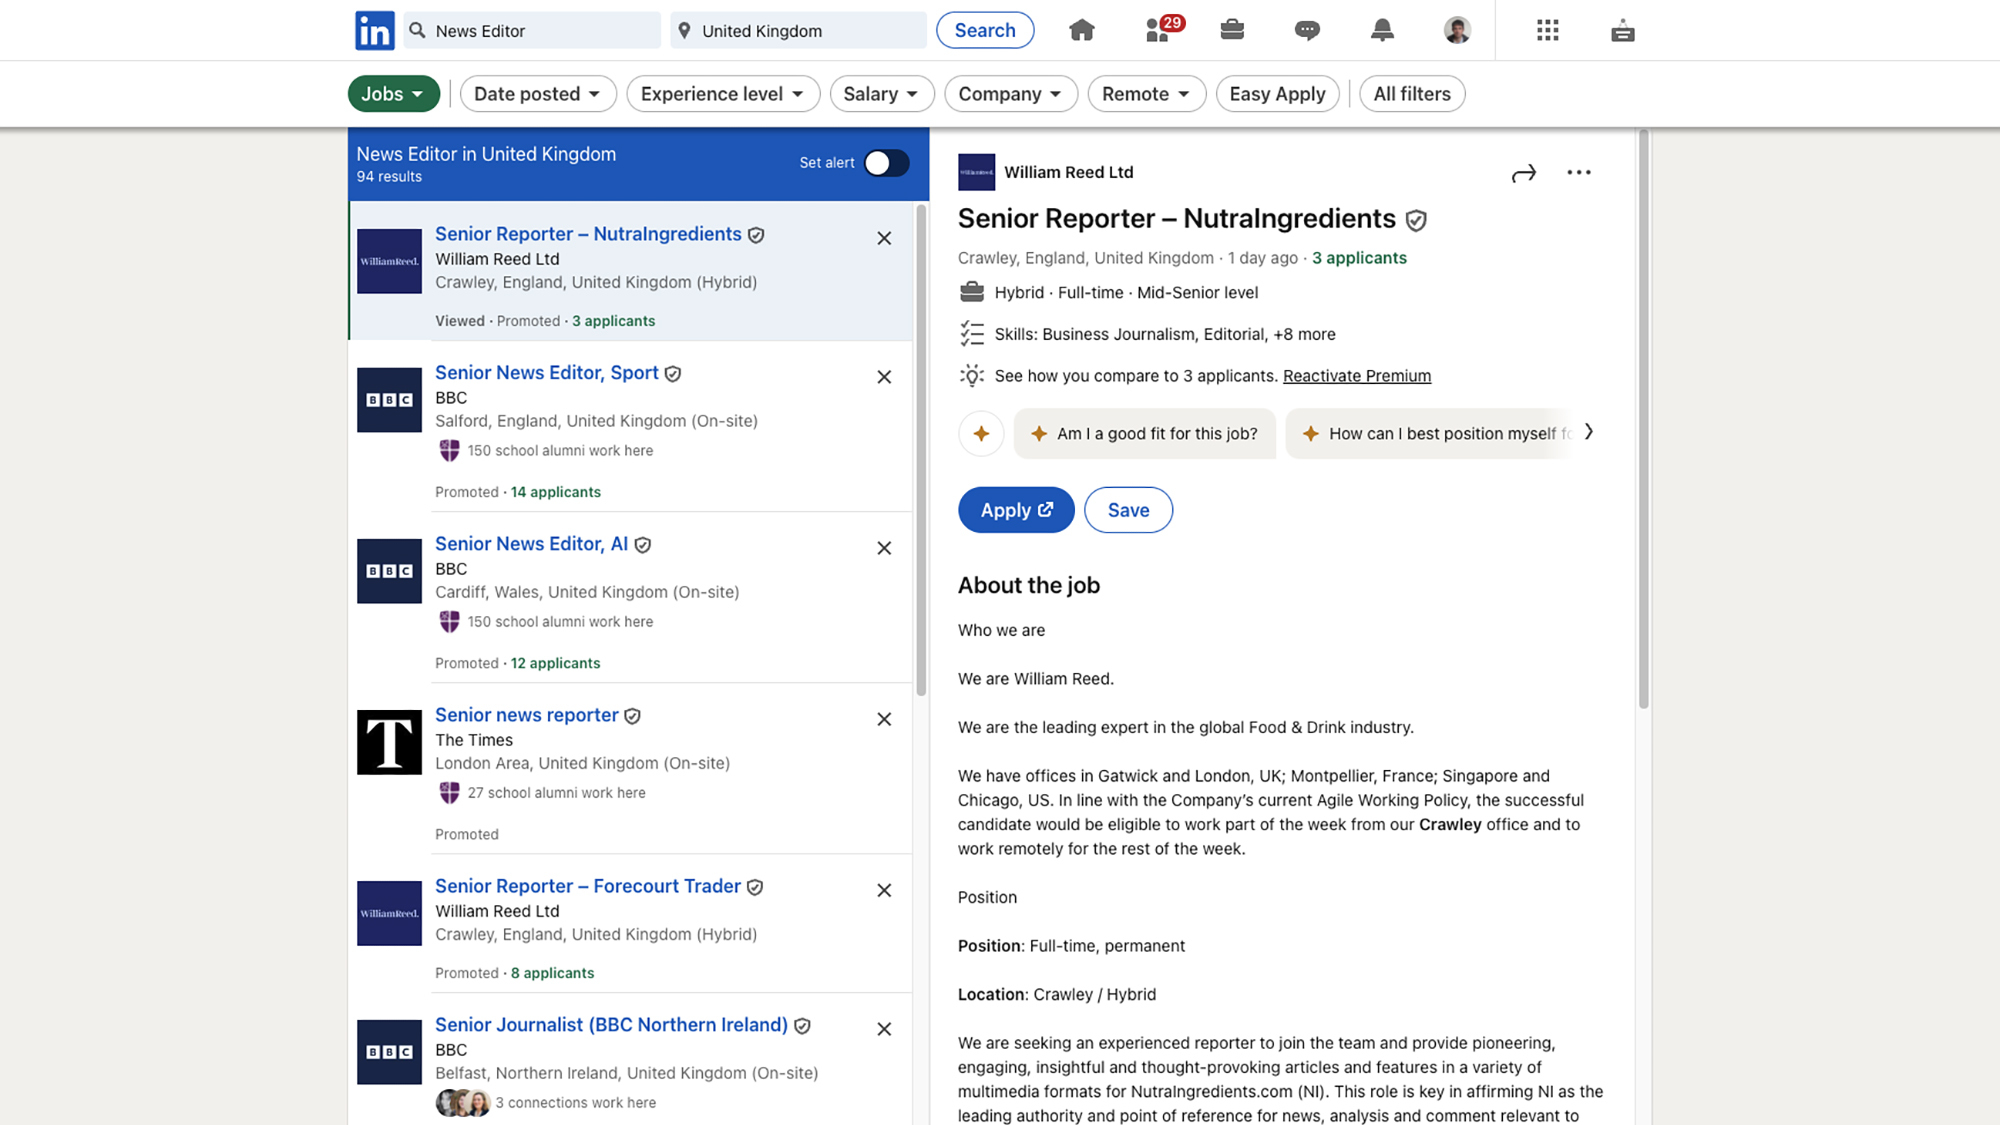Open Senior news reporter job at The Times
2000x1125 pixels.
526,715
